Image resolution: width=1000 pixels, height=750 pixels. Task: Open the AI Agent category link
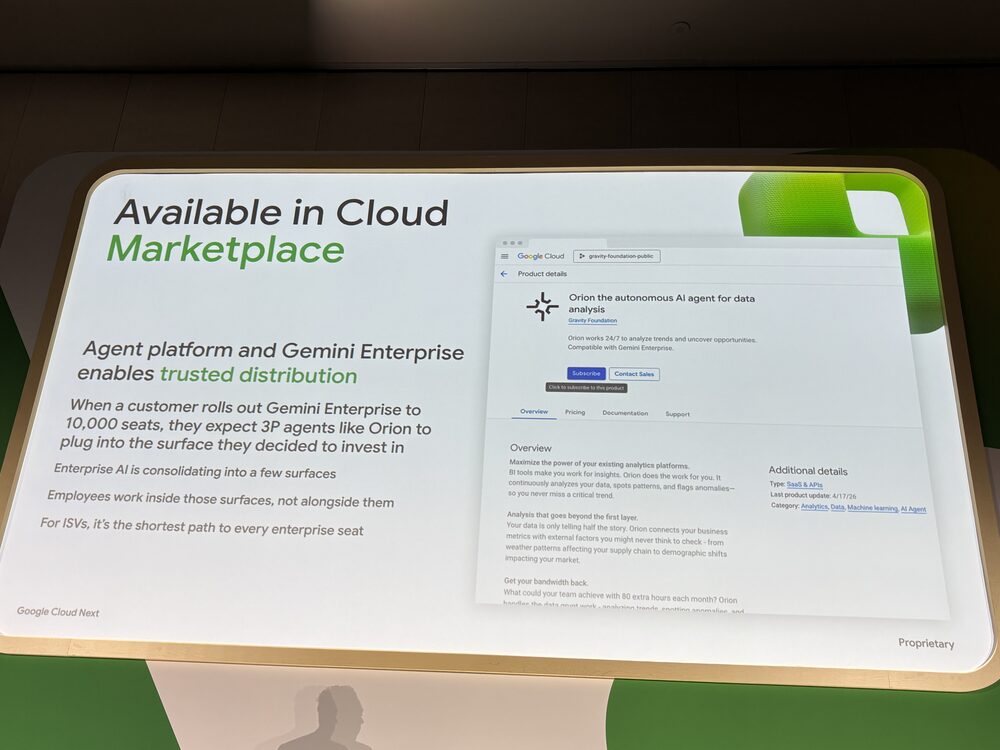coord(913,509)
